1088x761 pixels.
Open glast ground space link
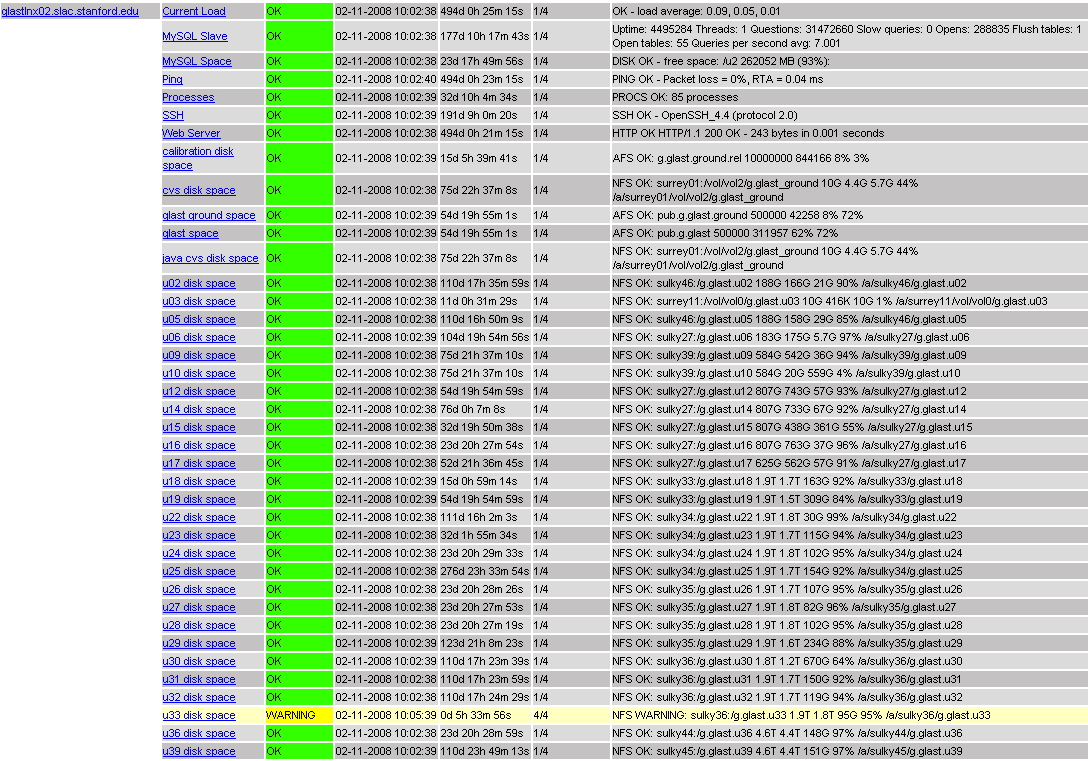click(x=209, y=215)
